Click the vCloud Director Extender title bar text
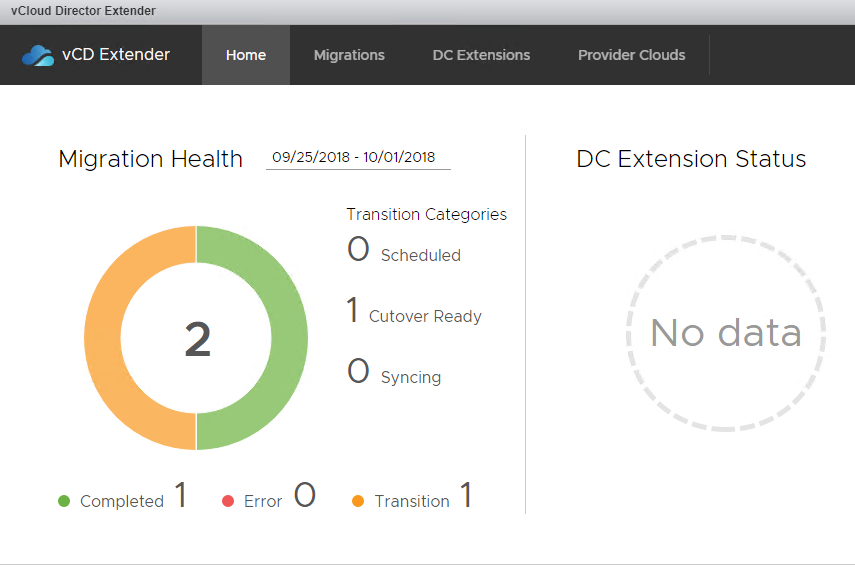The width and height of the screenshot is (855, 567). click(x=83, y=11)
